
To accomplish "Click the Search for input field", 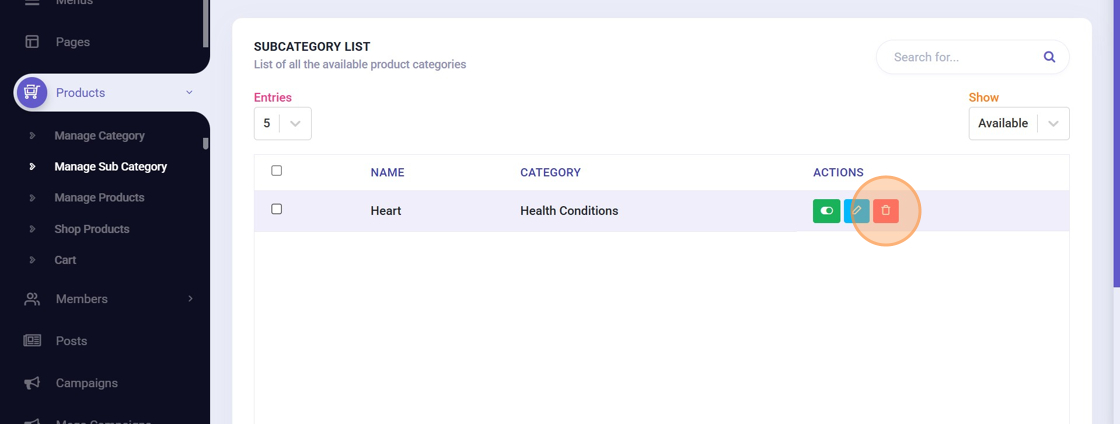I will tap(960, 57).
